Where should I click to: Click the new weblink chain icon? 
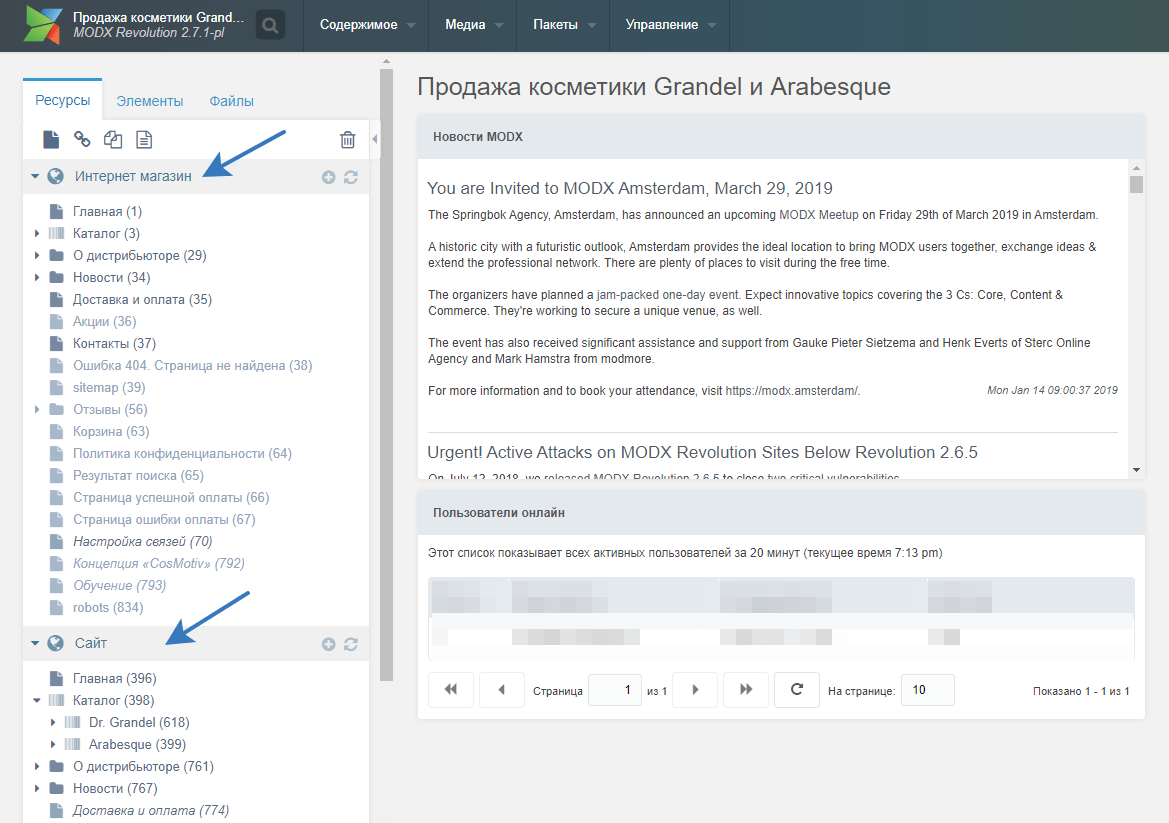(x=82, y=139)
